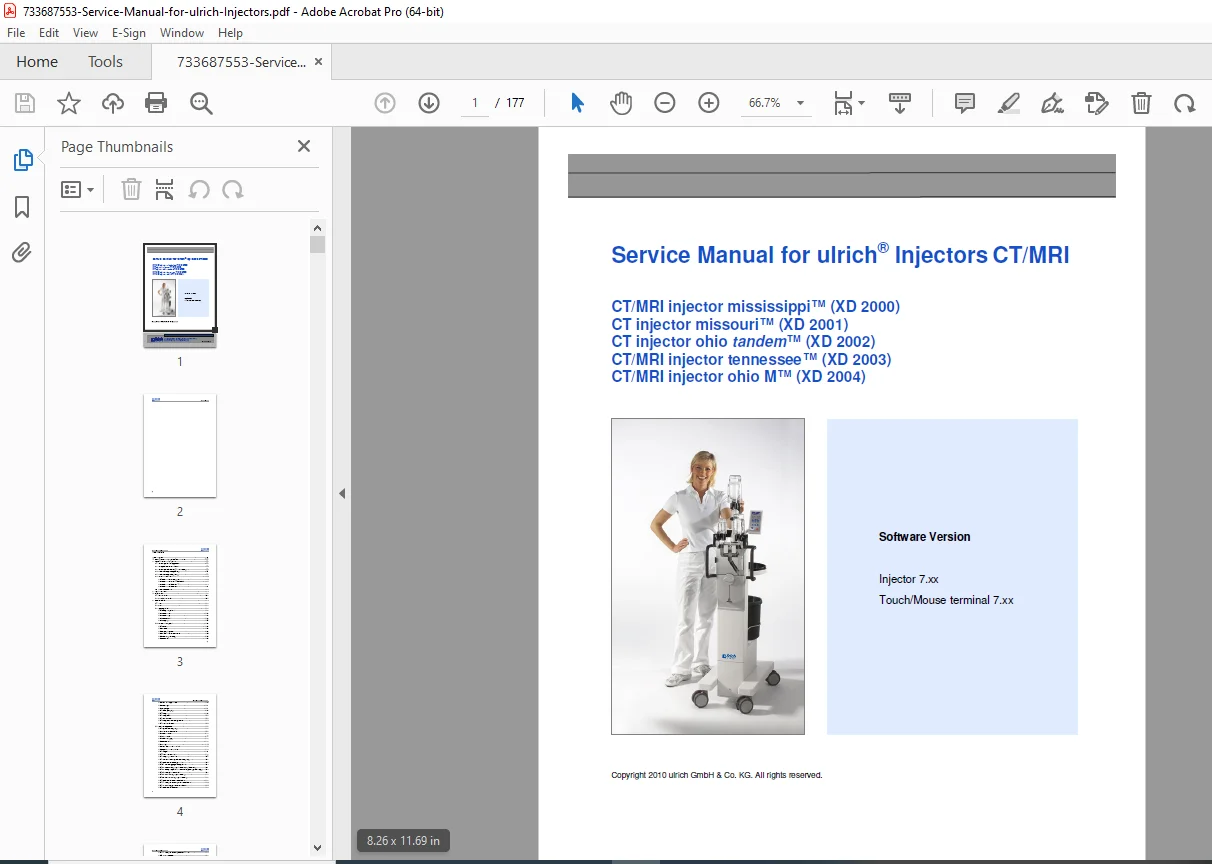The image size is (1212, 864).
Task: Zoom out with minus icon
Action: point(665,103)
